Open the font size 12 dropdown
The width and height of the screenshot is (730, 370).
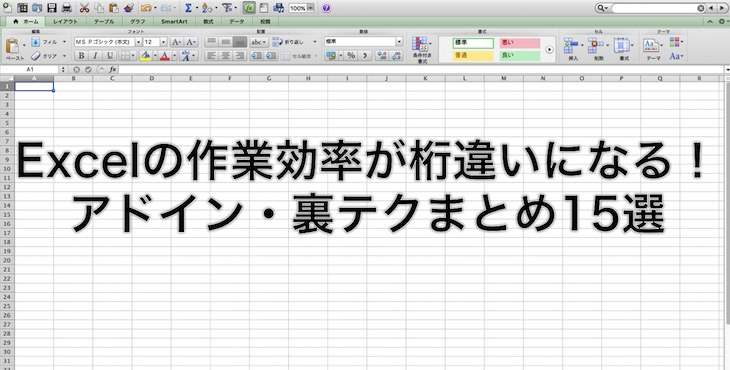tap(163, 42)
